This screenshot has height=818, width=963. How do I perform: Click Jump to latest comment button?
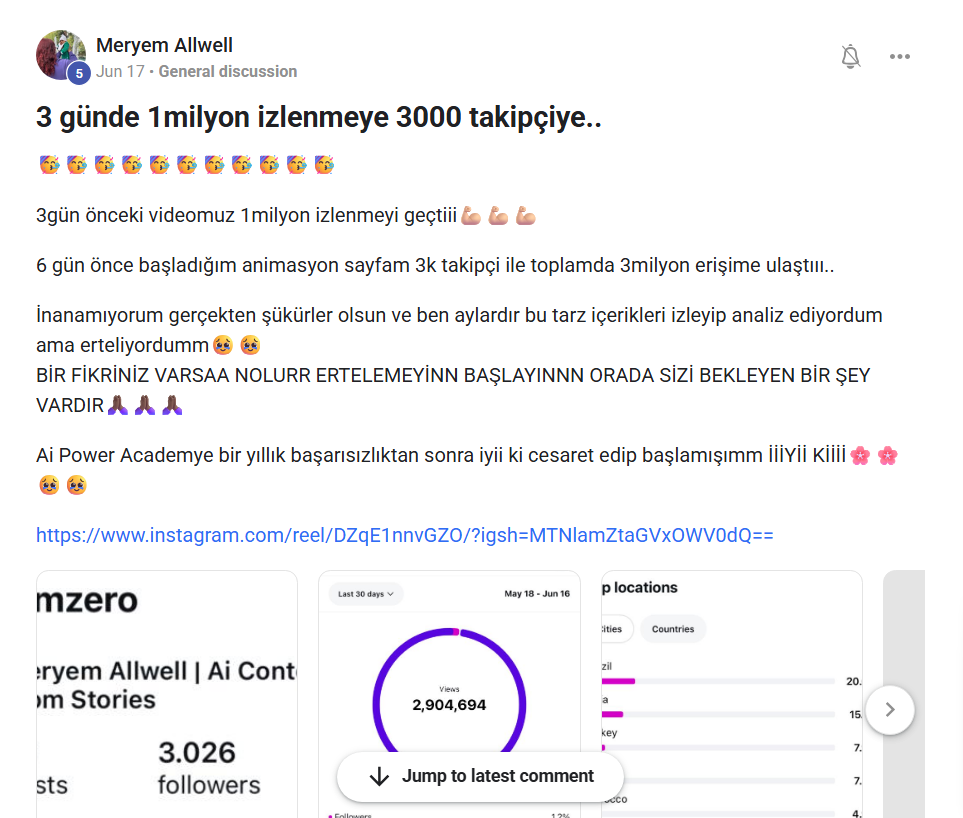point(480,776)
